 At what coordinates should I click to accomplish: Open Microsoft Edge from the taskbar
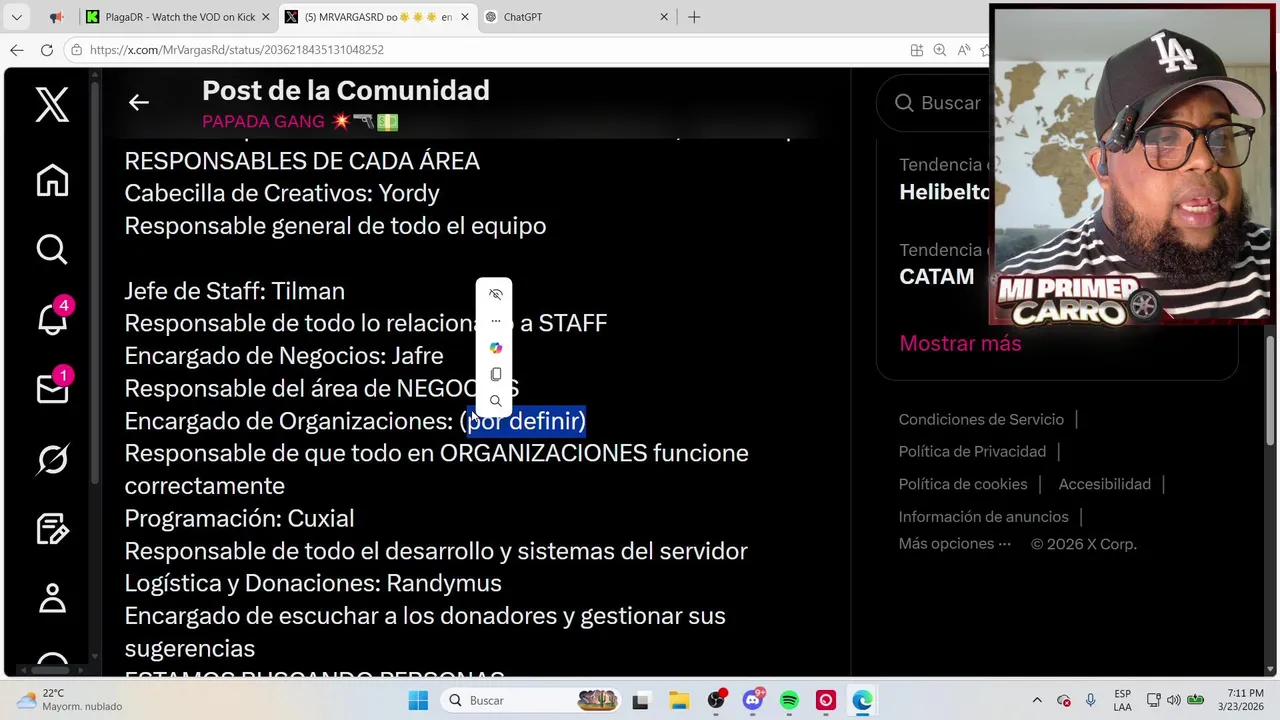[862, 700]
